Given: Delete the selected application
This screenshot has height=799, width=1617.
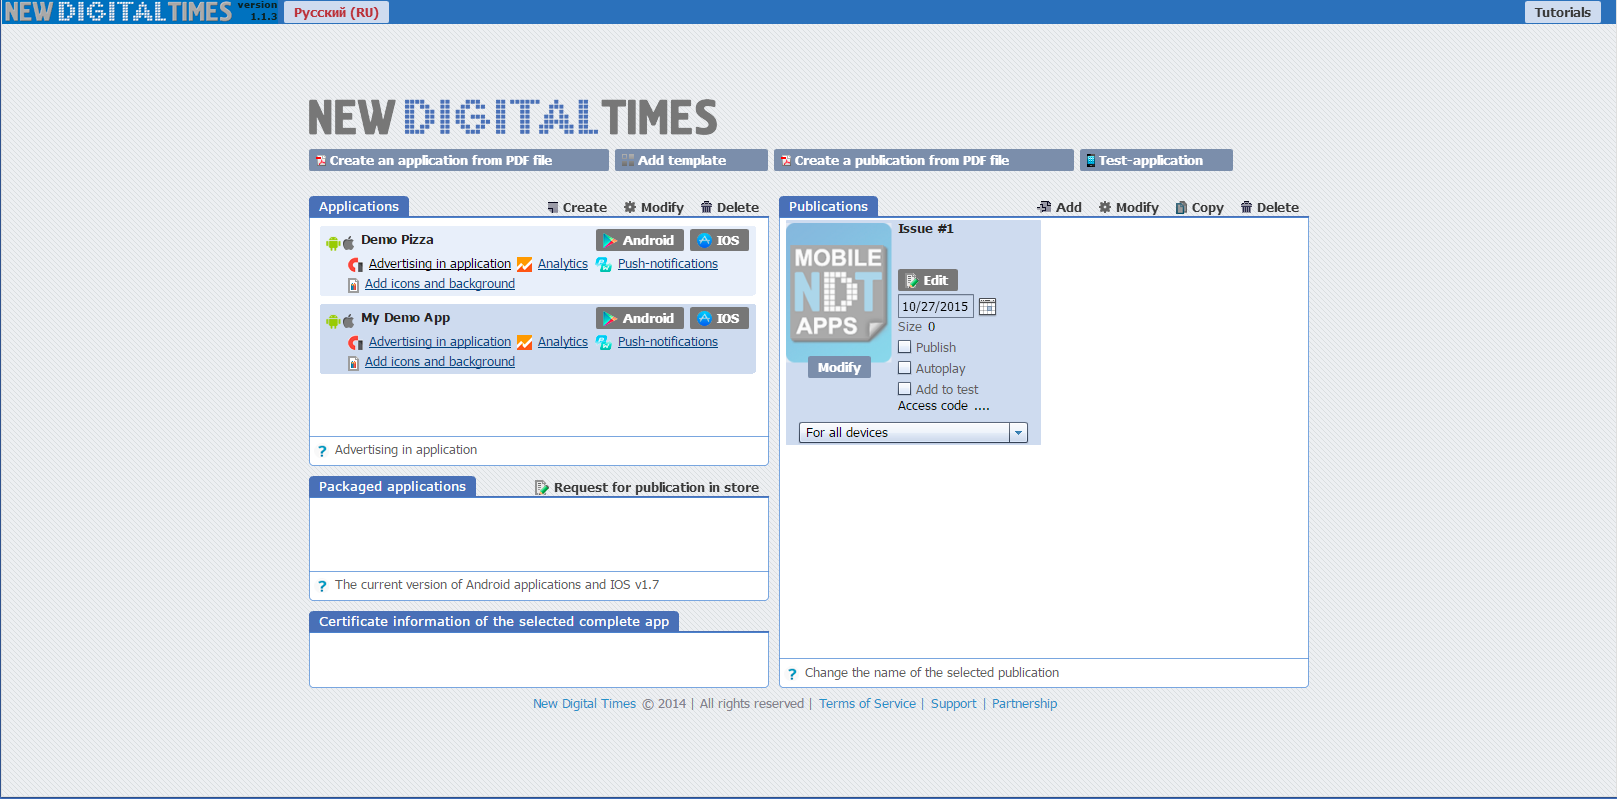Looking at the screenshot, I should [x=729, y=208].
